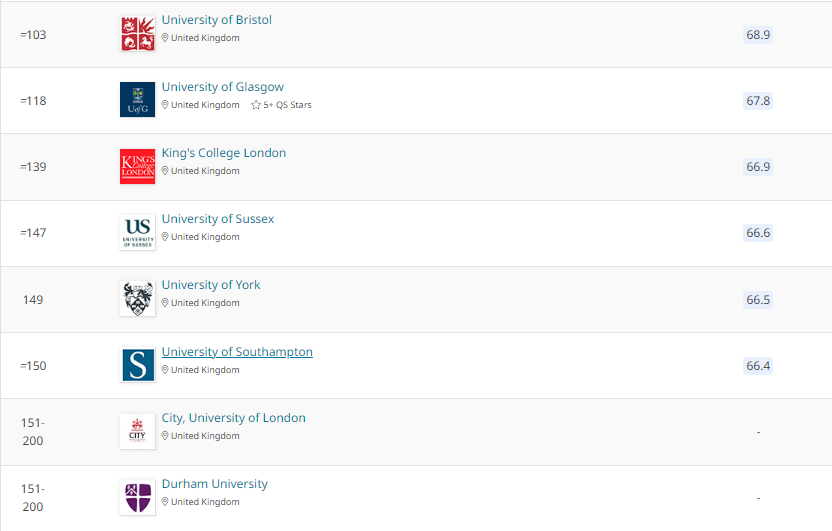
Task: Open the University of Southampton link
Action: [x=237, y=352]
